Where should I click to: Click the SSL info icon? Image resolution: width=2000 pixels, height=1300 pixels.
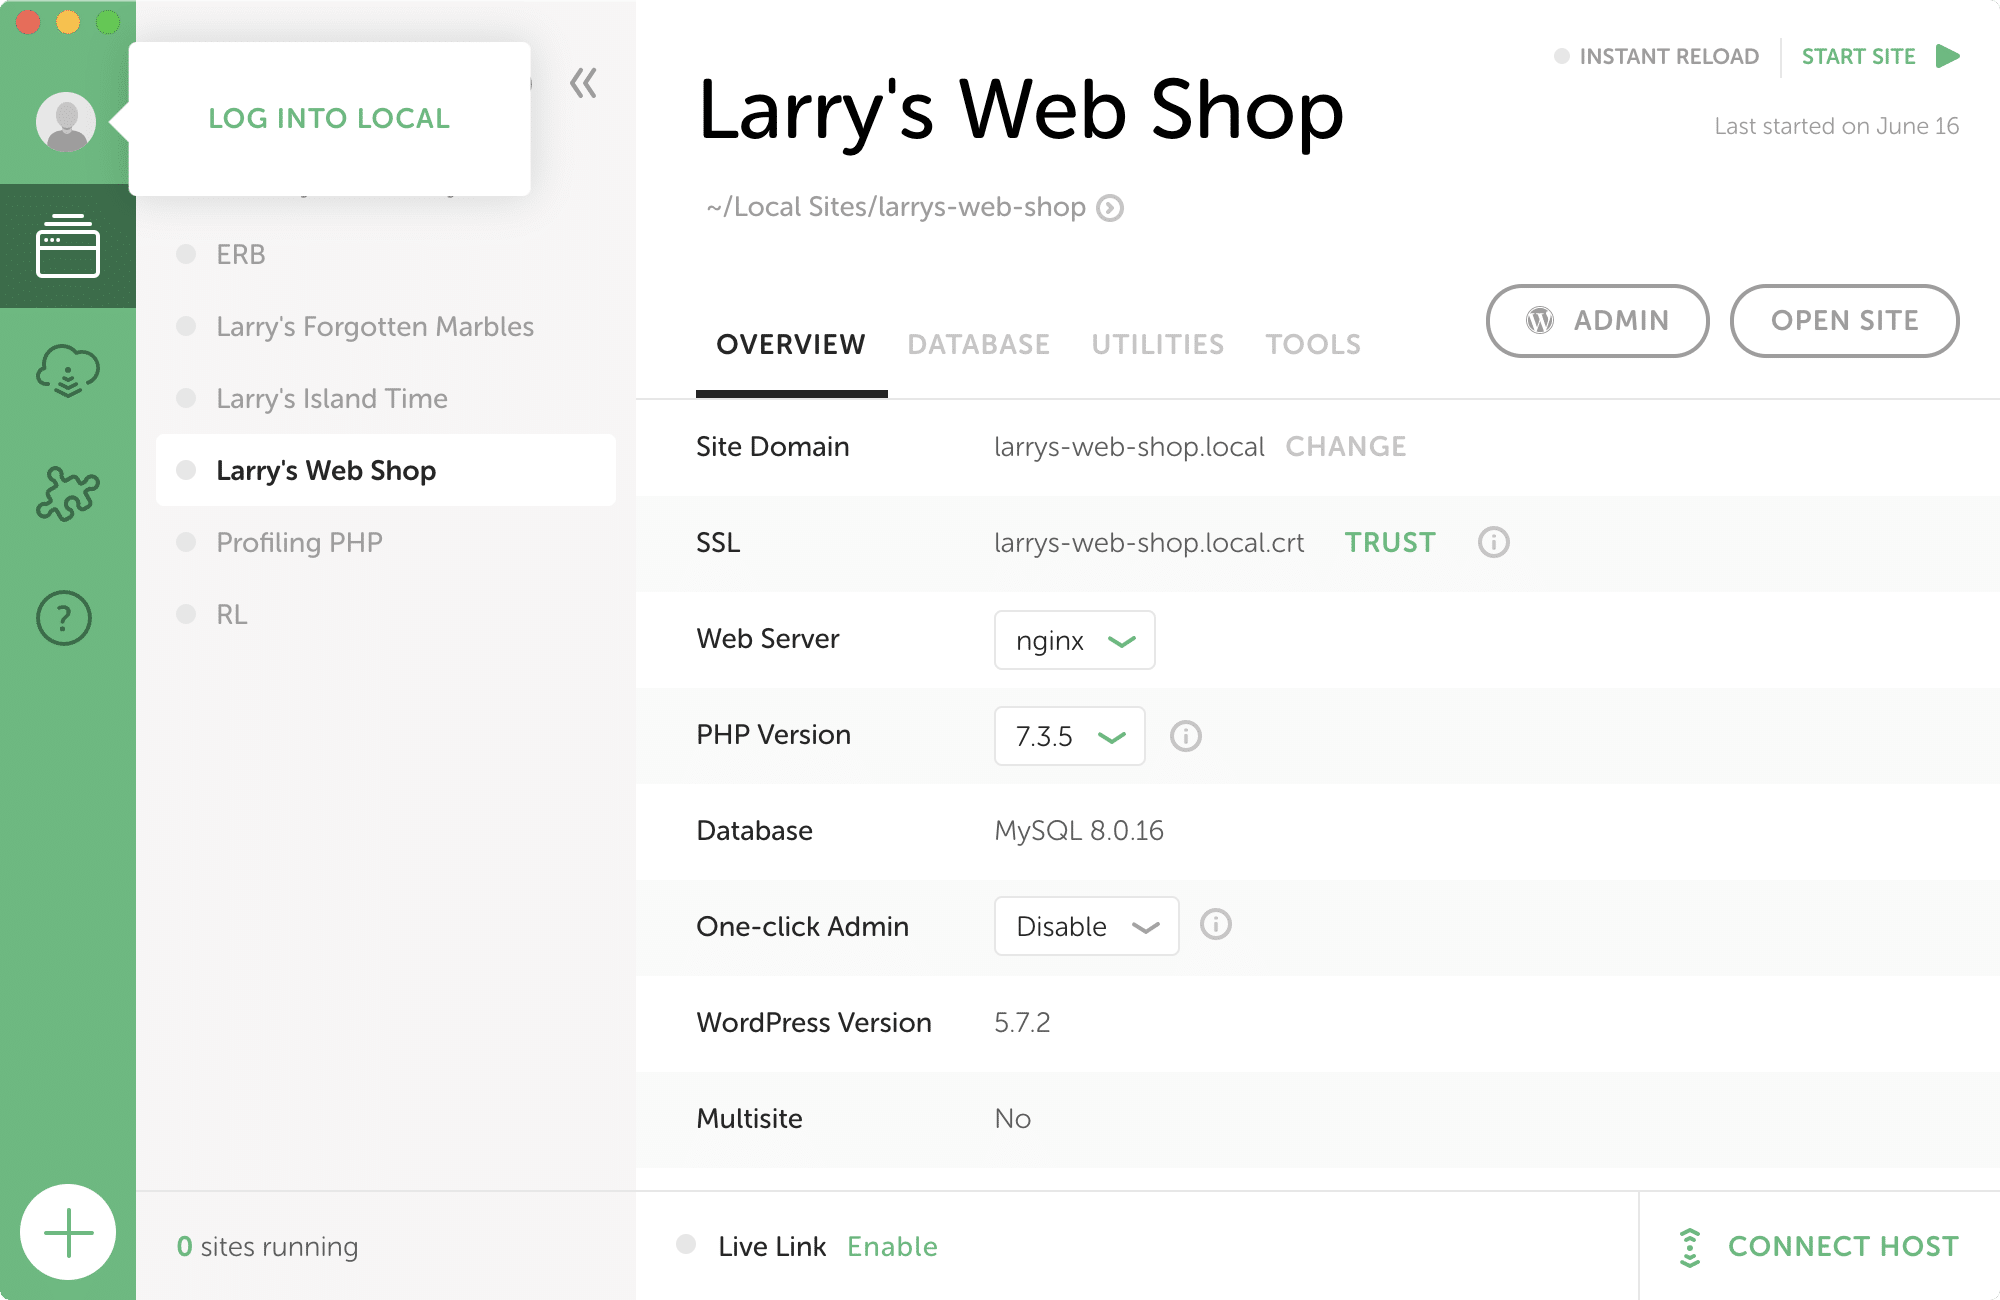pyautogui.click(x=1493, y=542)
